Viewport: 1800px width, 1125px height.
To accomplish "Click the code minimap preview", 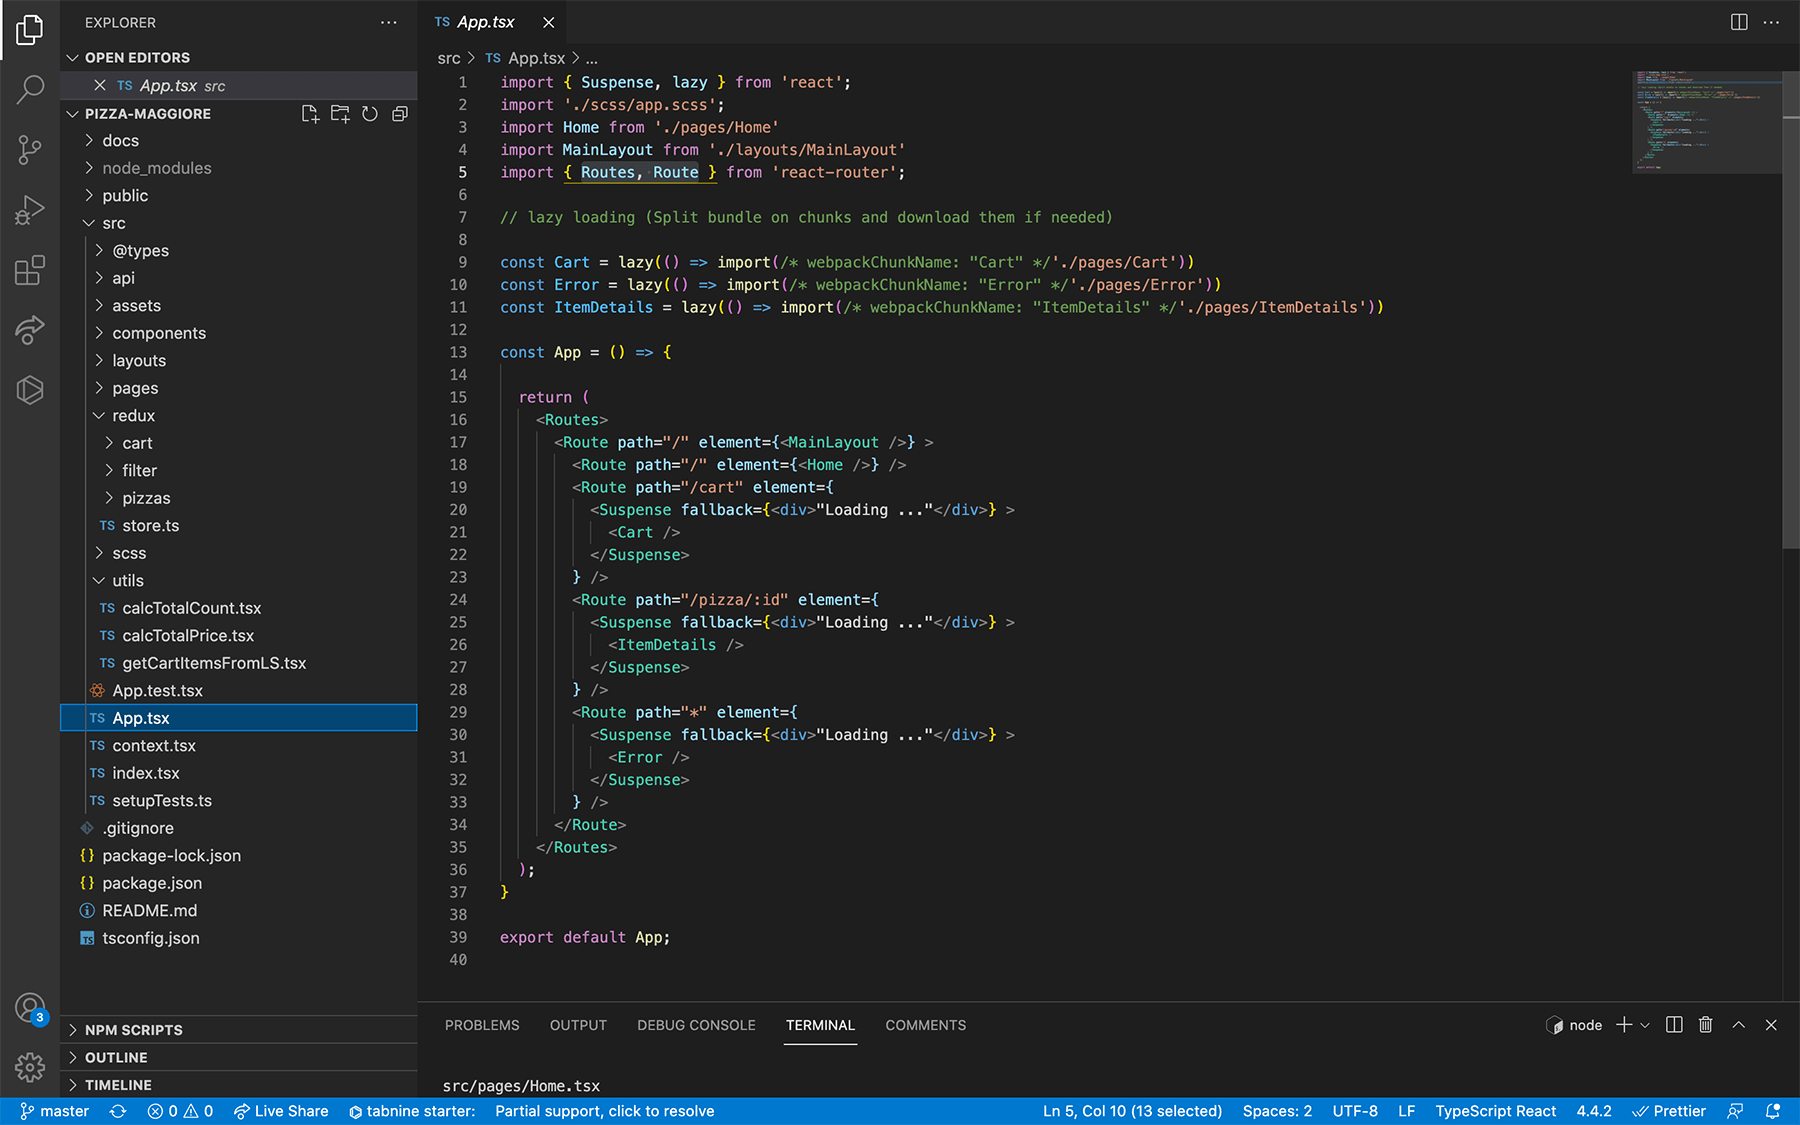I will click(1706, 120).
